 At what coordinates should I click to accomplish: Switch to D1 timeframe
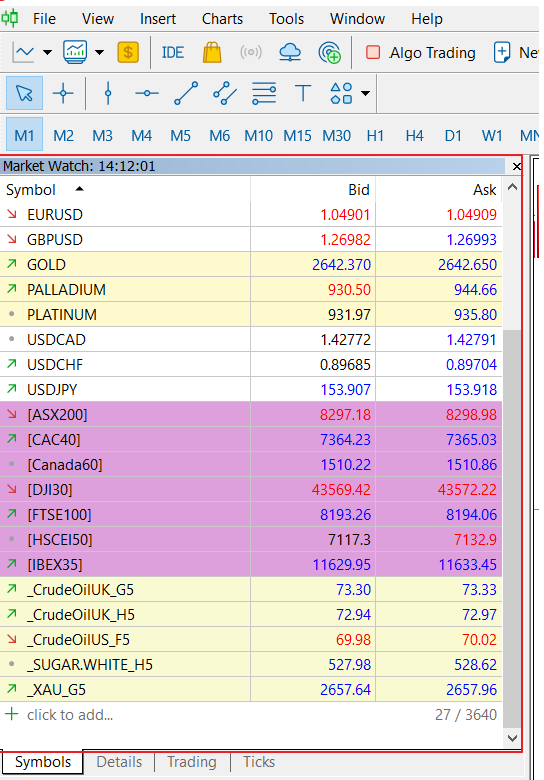[453, 135]
